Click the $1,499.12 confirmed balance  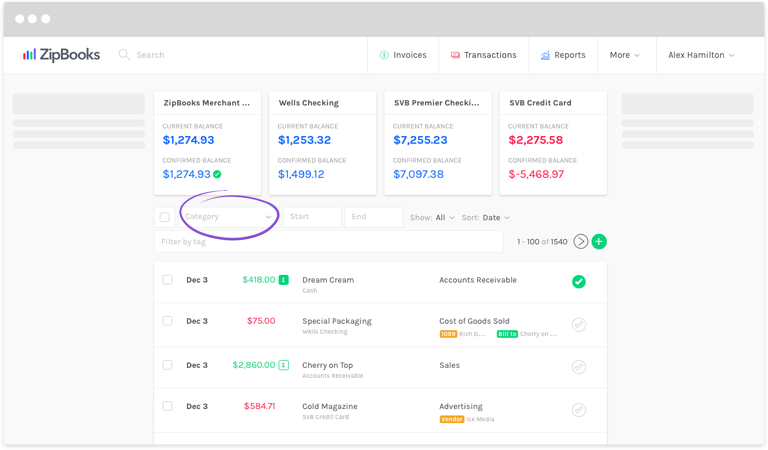(301, 174)
